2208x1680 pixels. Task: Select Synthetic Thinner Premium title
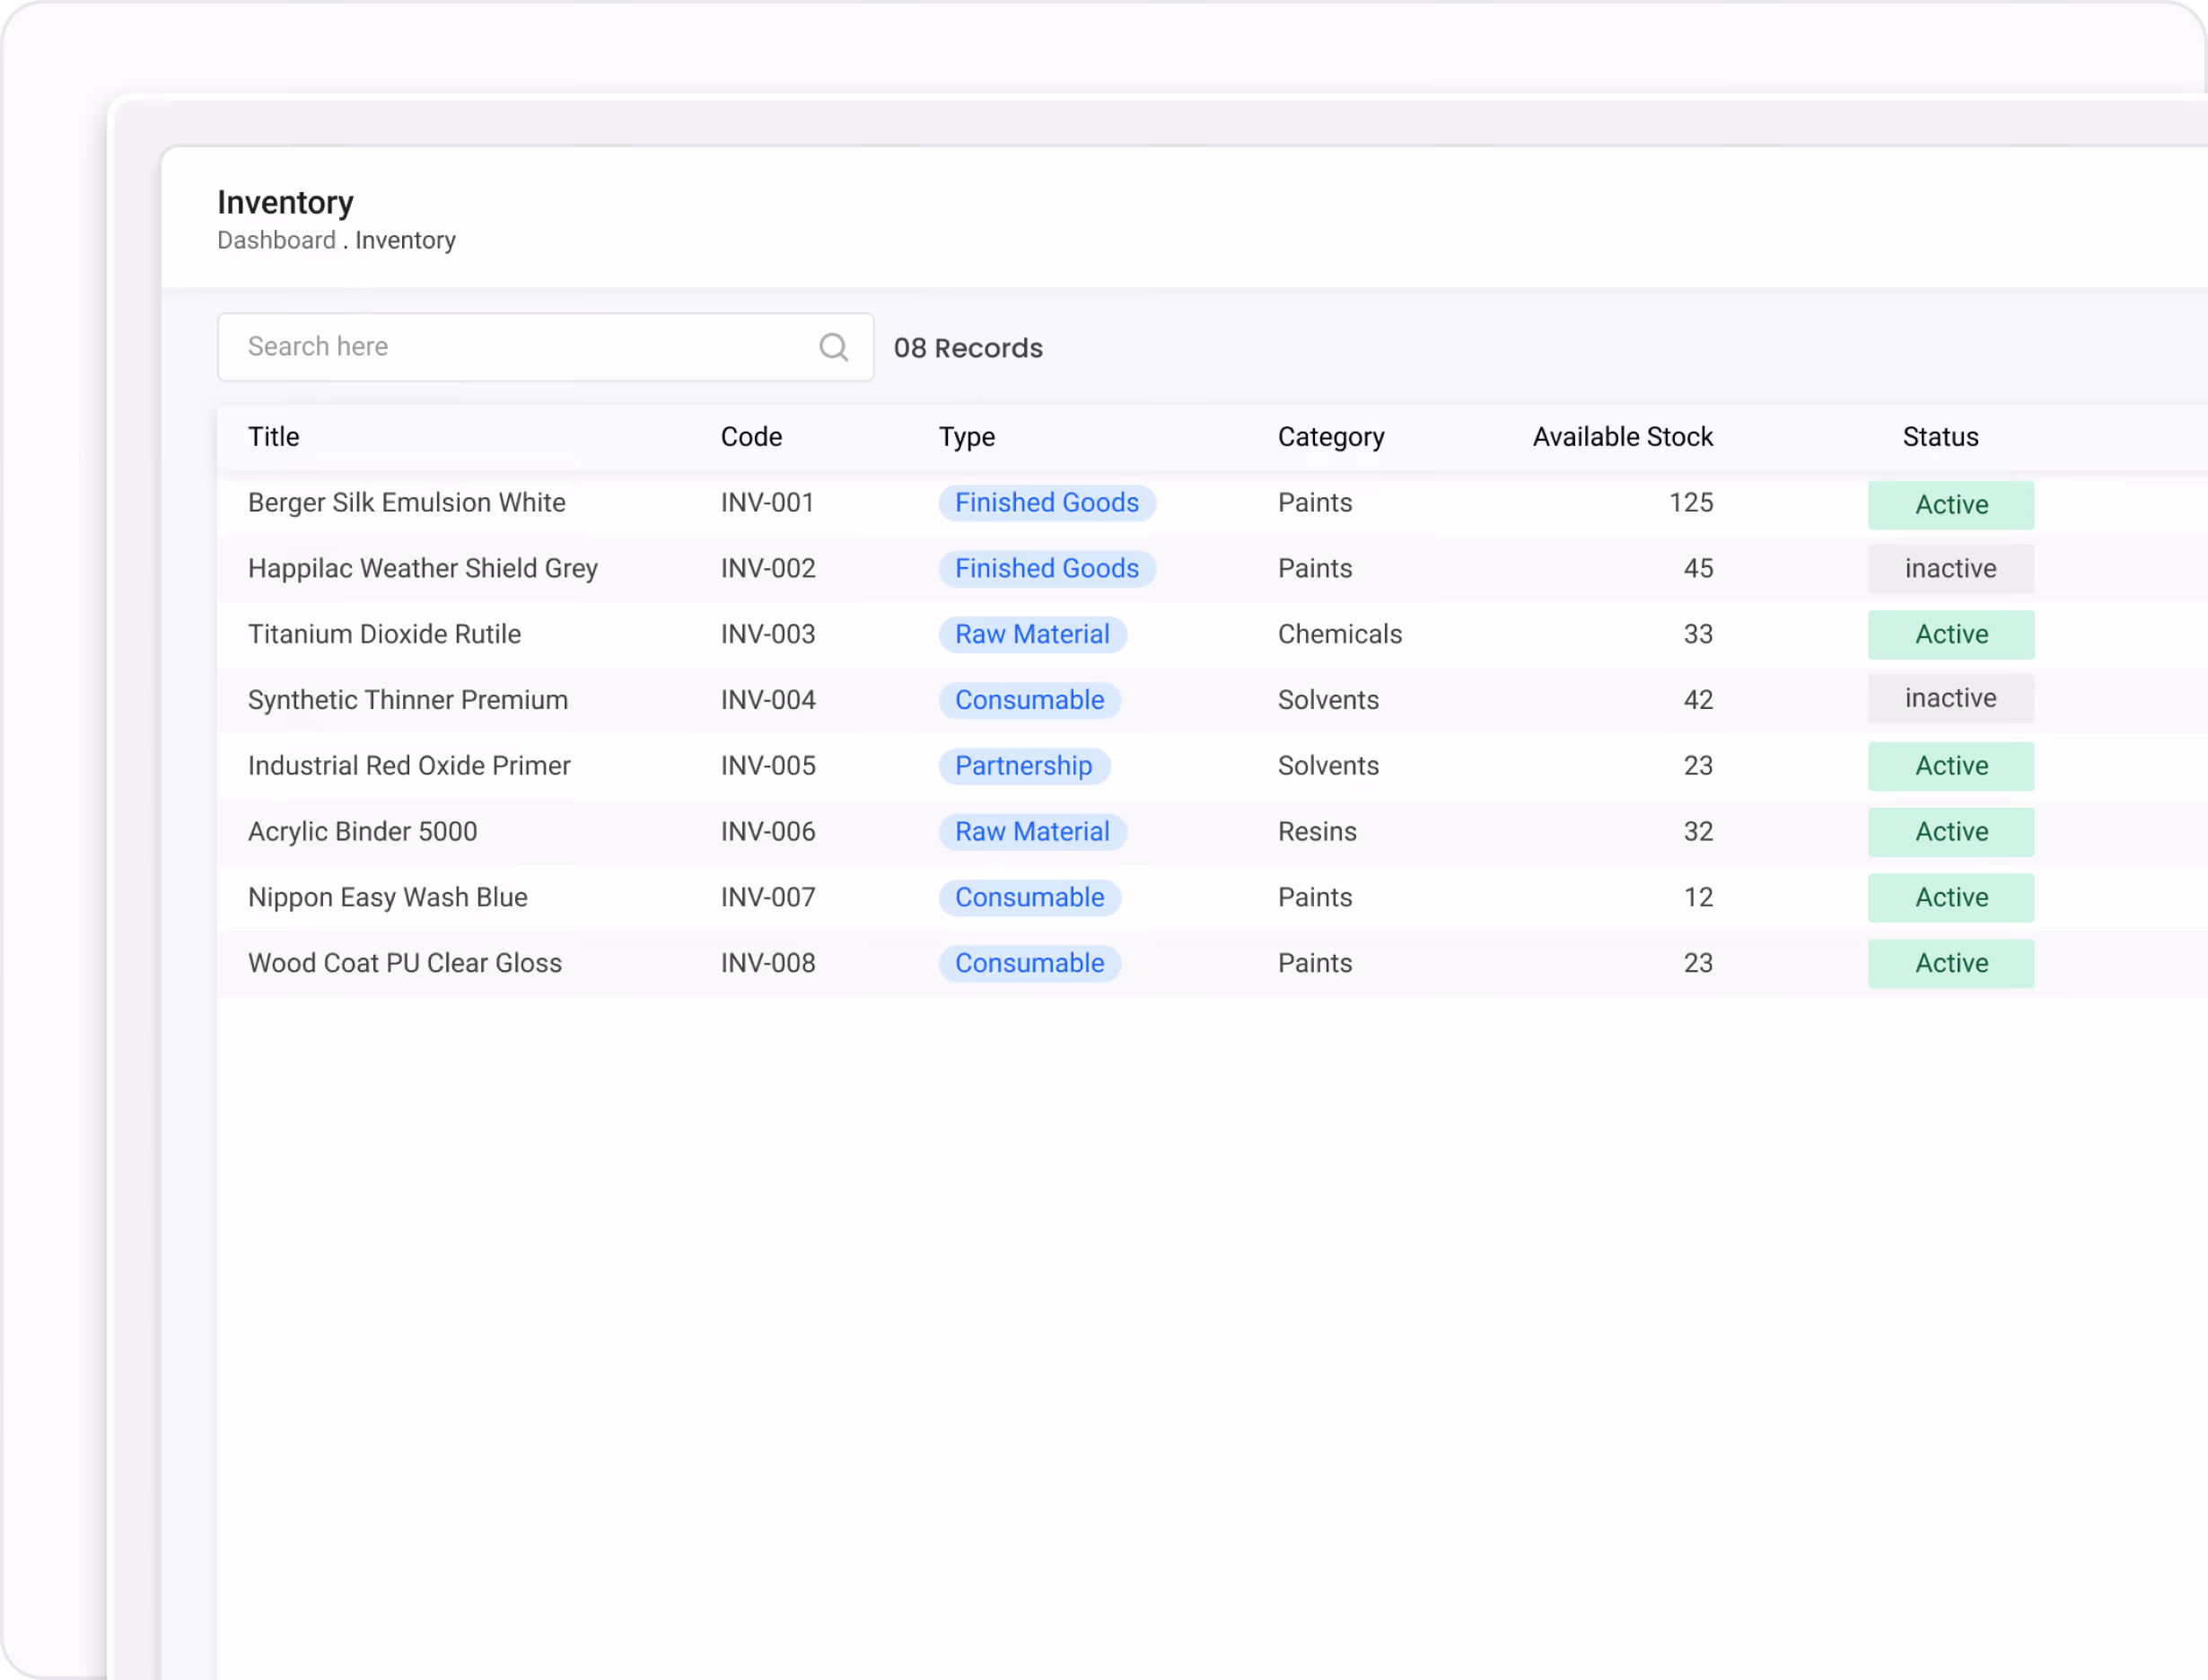[x=408, y=700]
